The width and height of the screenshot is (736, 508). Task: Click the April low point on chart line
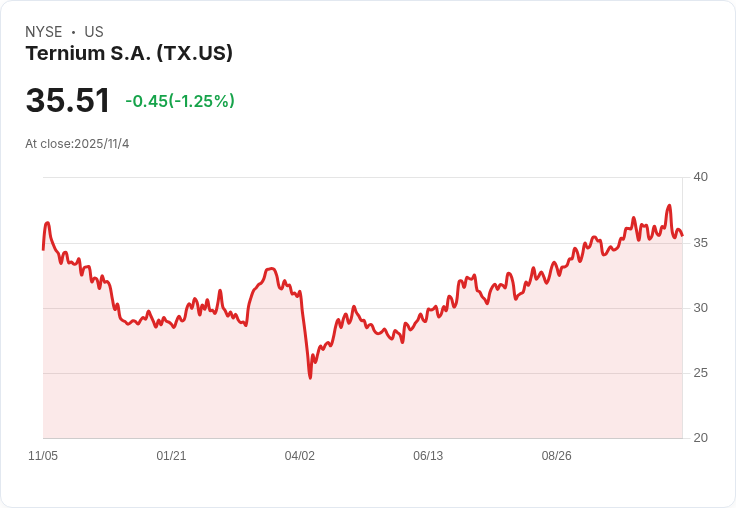tap(310, 377)
